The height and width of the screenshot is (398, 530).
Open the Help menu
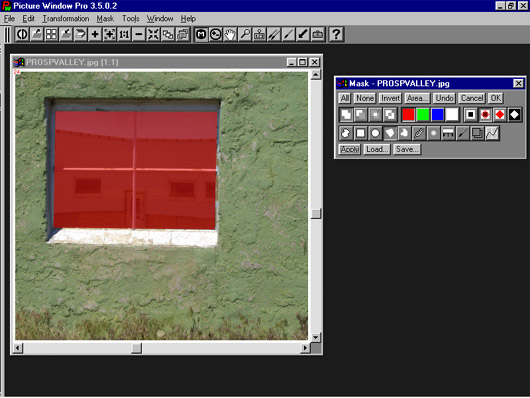(188, 19)
